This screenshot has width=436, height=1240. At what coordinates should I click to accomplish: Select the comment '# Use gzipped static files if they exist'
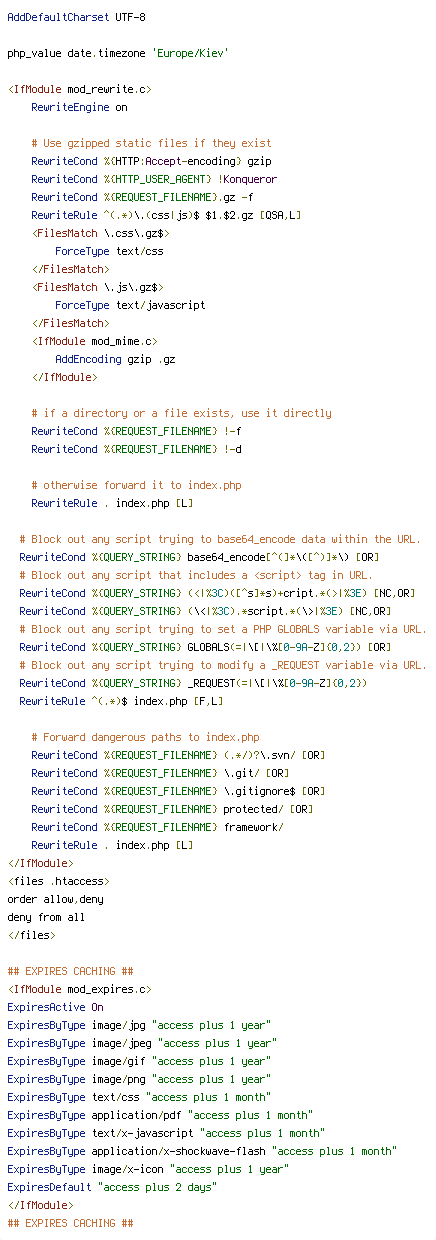[x=151, y=143]
